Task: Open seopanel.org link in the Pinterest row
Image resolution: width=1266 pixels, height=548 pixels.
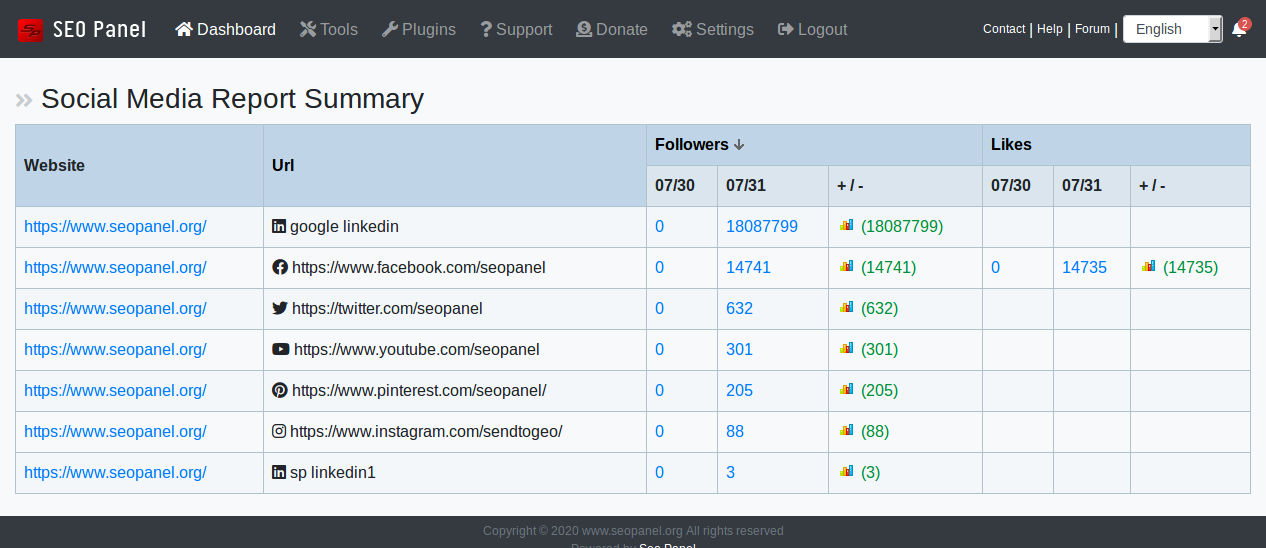Action: click(115, 391)
